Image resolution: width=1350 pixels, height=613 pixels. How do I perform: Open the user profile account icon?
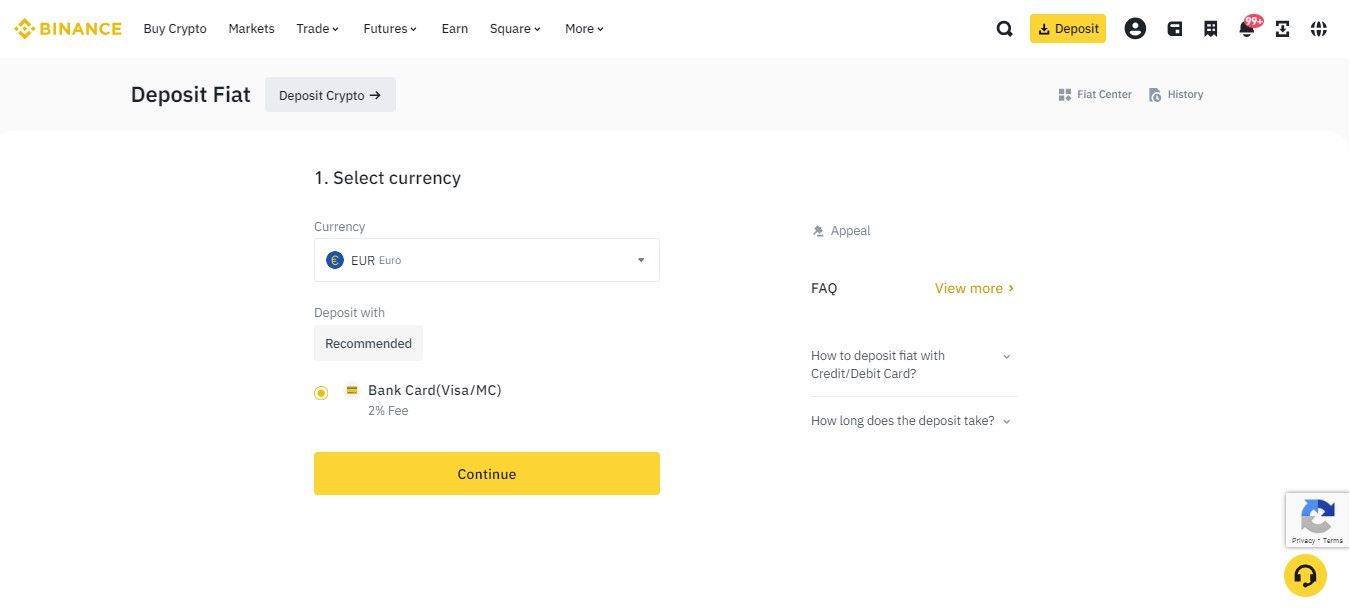(1135, 29)
